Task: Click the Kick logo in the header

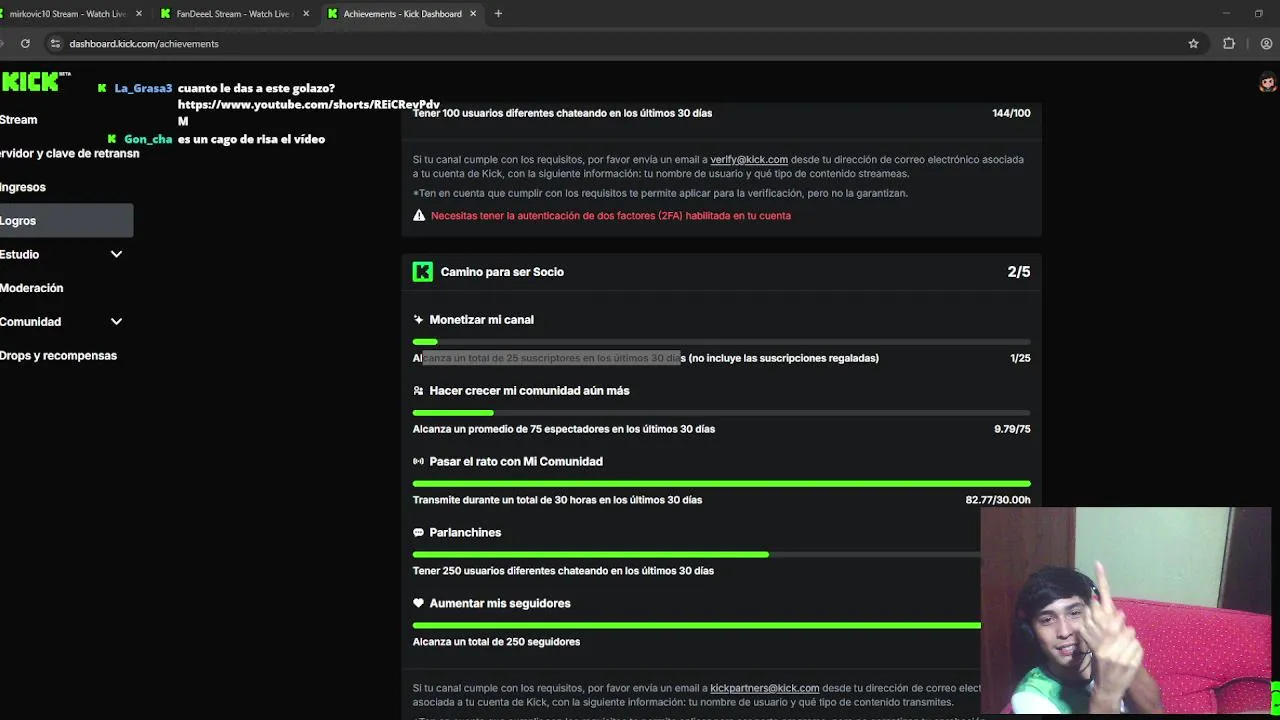Action: [x=35, y=82]
